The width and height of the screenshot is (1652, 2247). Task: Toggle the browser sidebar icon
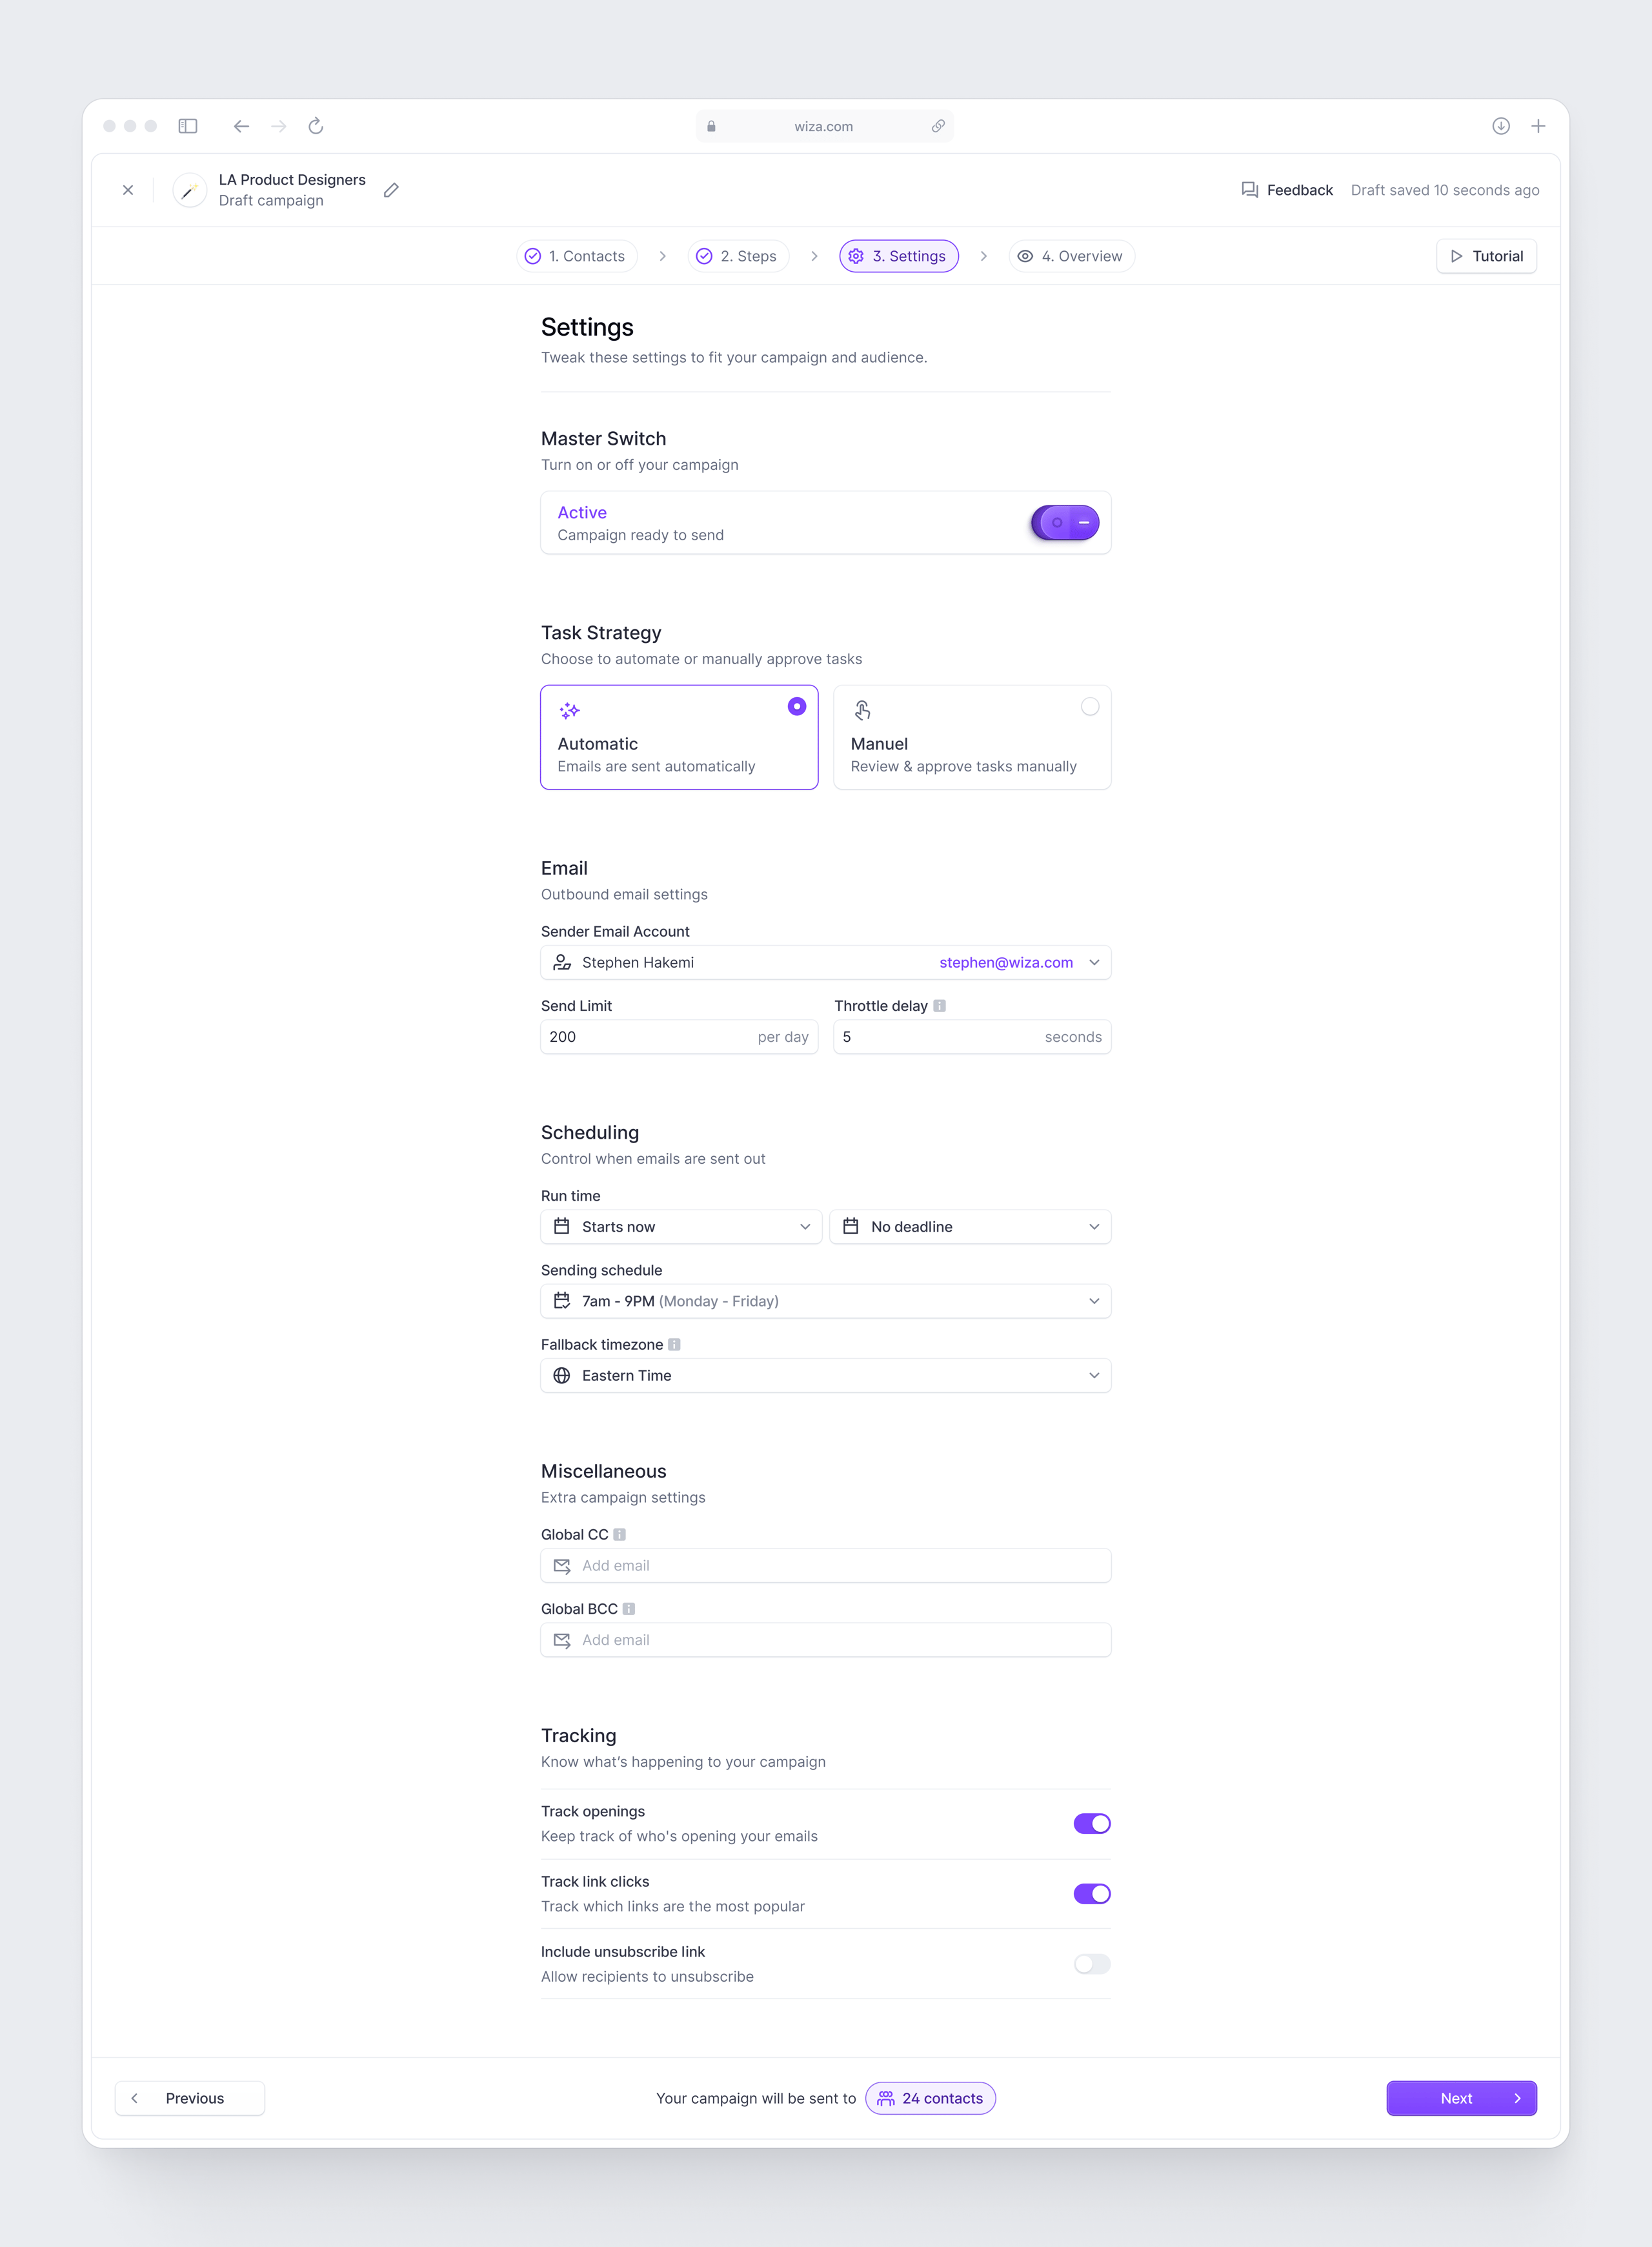click(x=188, y=126)
